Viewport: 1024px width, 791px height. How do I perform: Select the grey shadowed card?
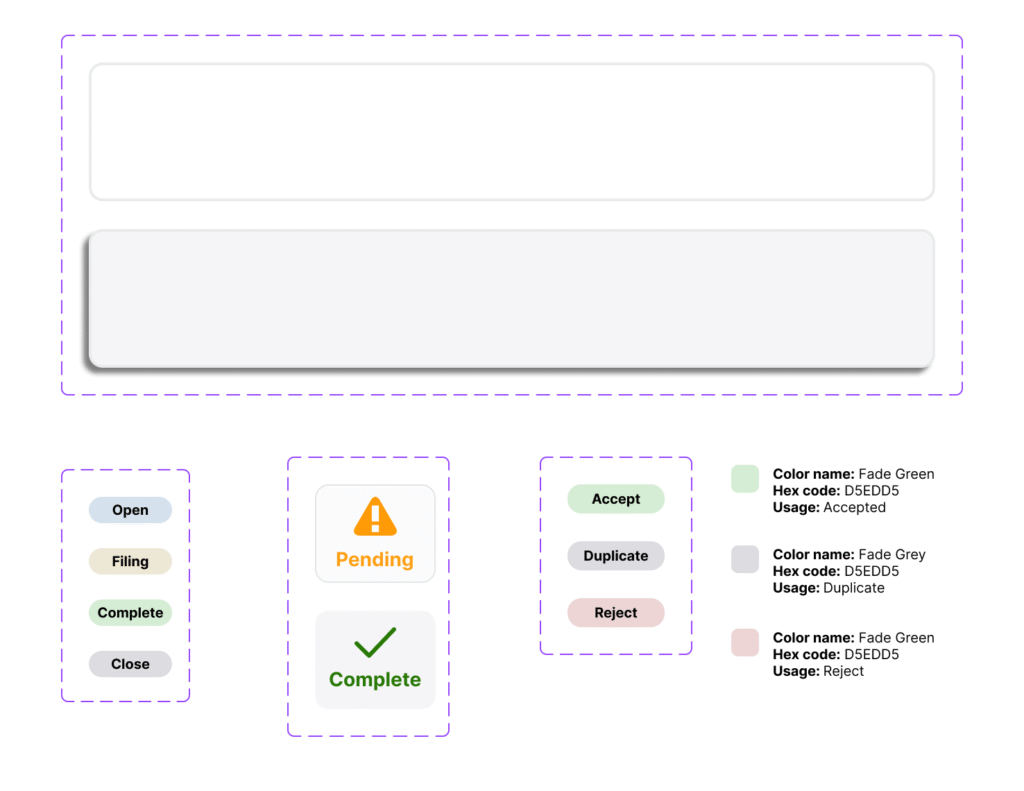pyautogui.click(x=511, y=298)
